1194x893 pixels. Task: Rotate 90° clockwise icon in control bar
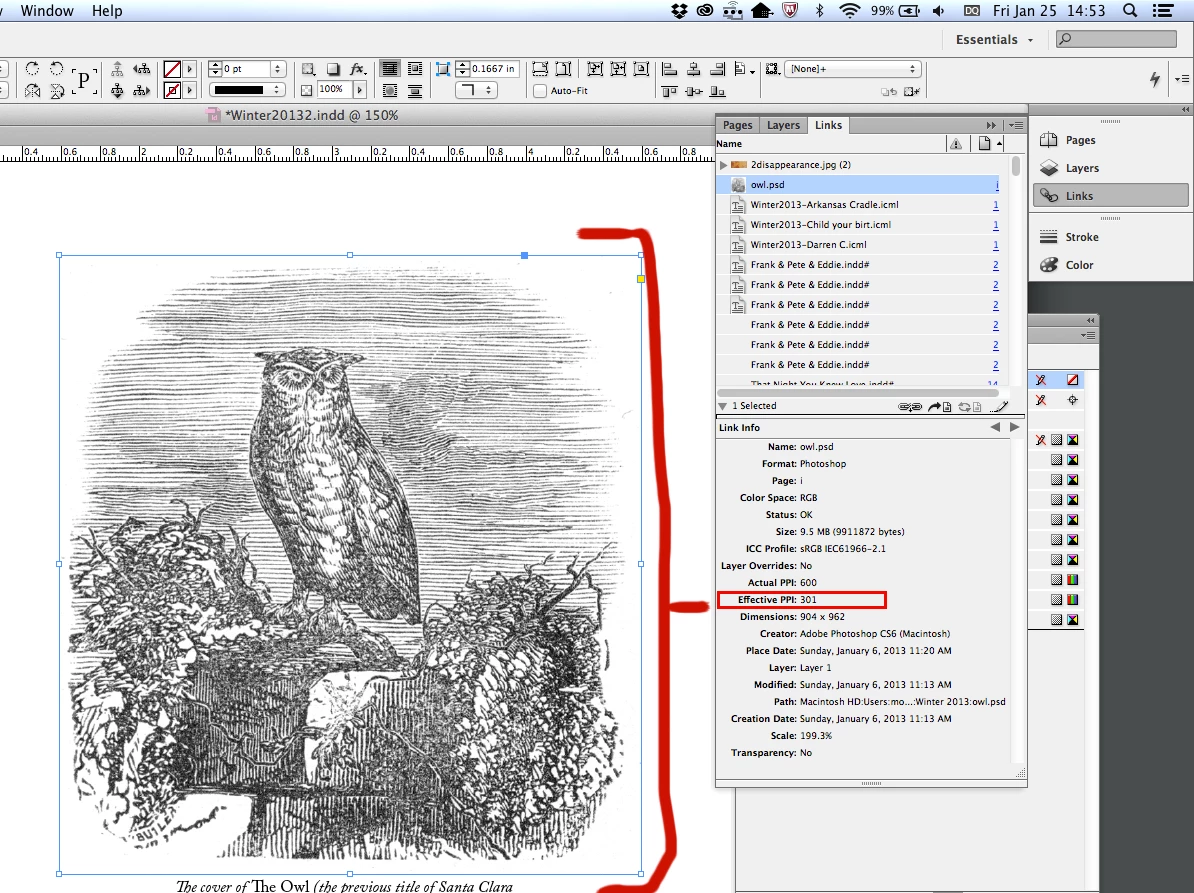(x=32, y=69)
